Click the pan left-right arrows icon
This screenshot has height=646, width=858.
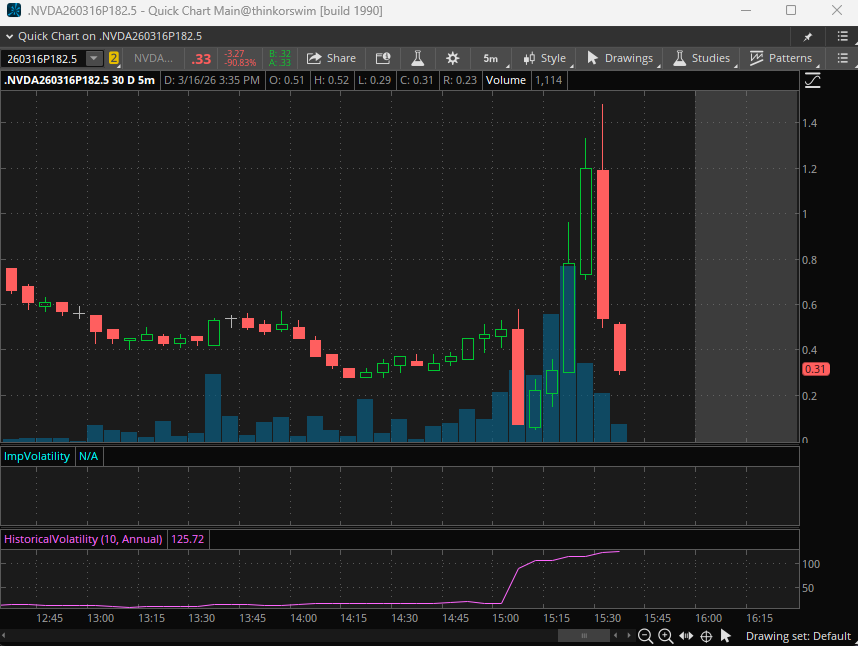click(x=686, y=636)
